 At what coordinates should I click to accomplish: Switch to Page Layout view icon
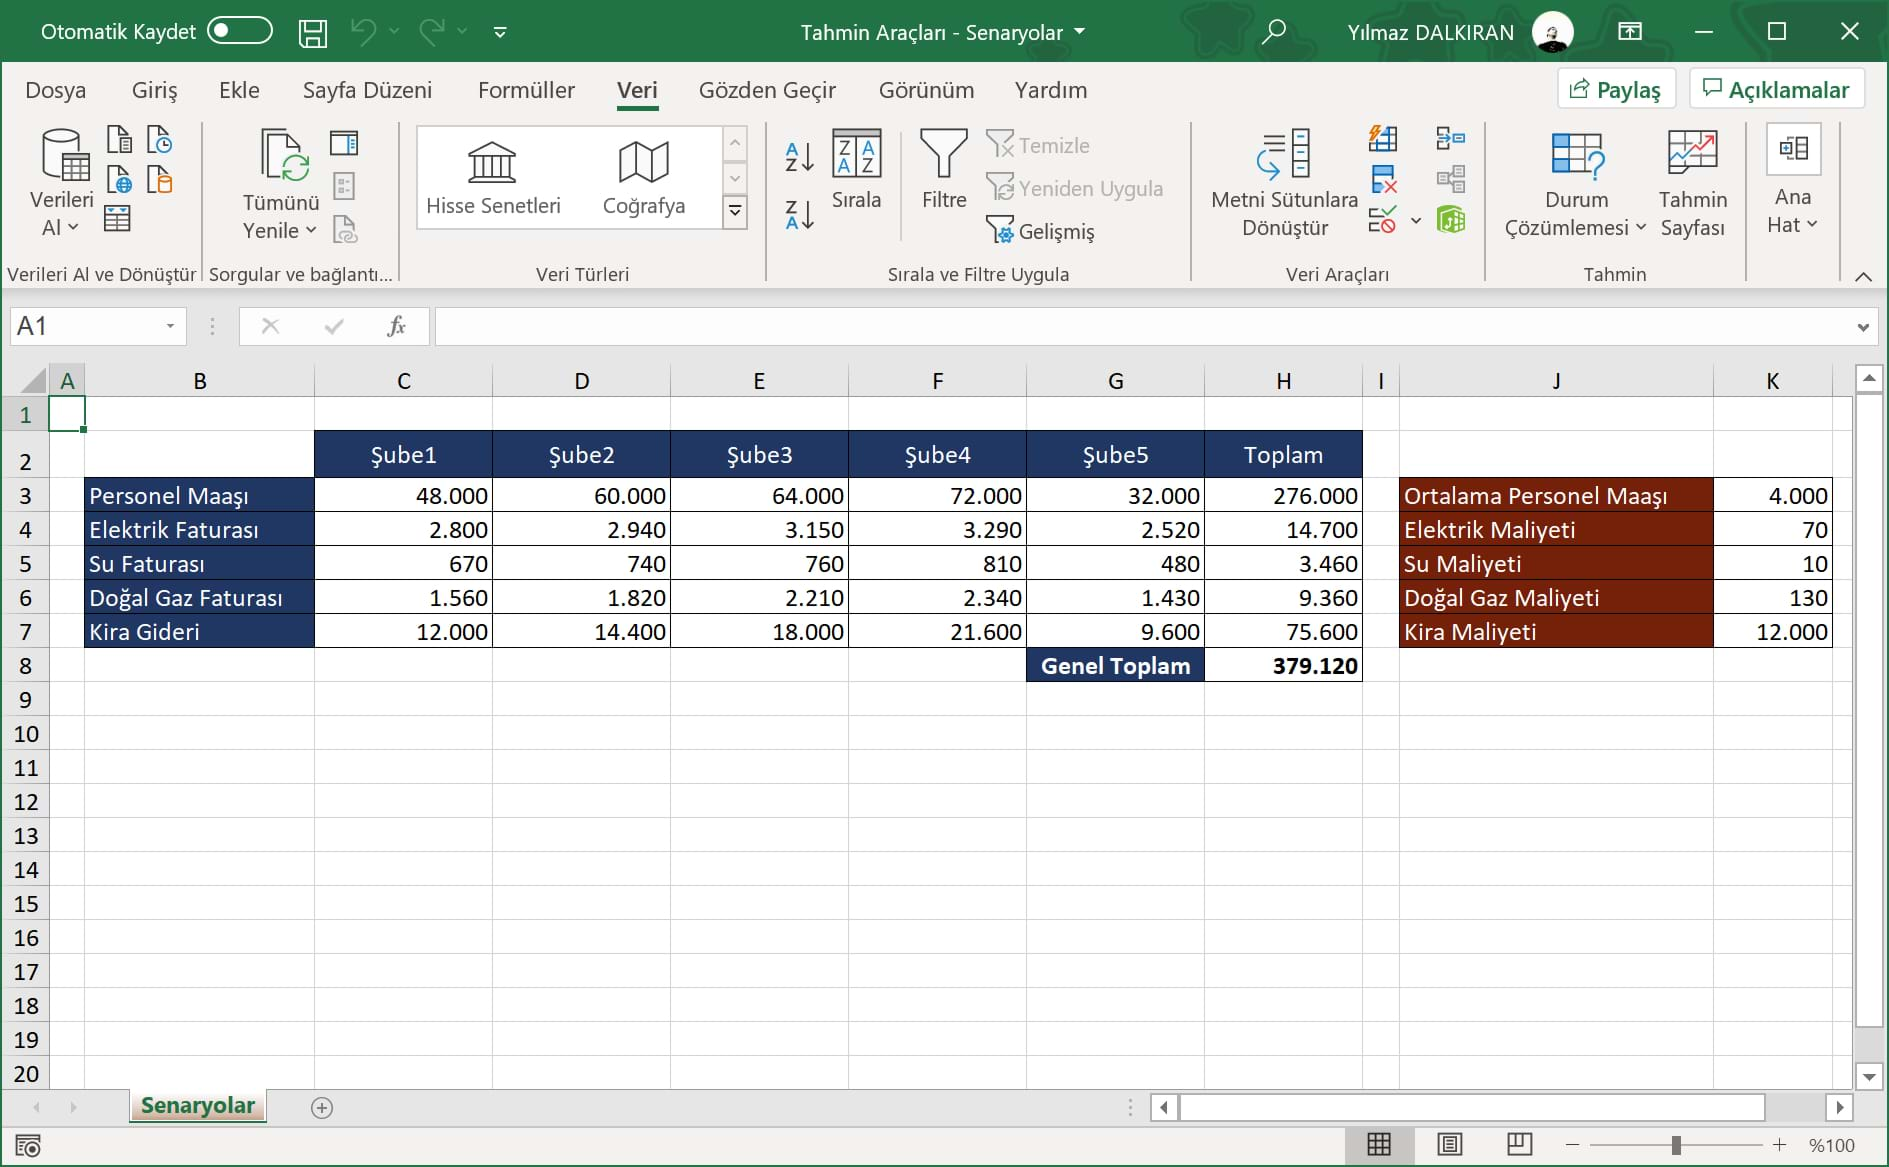tap(1449, 1144)
